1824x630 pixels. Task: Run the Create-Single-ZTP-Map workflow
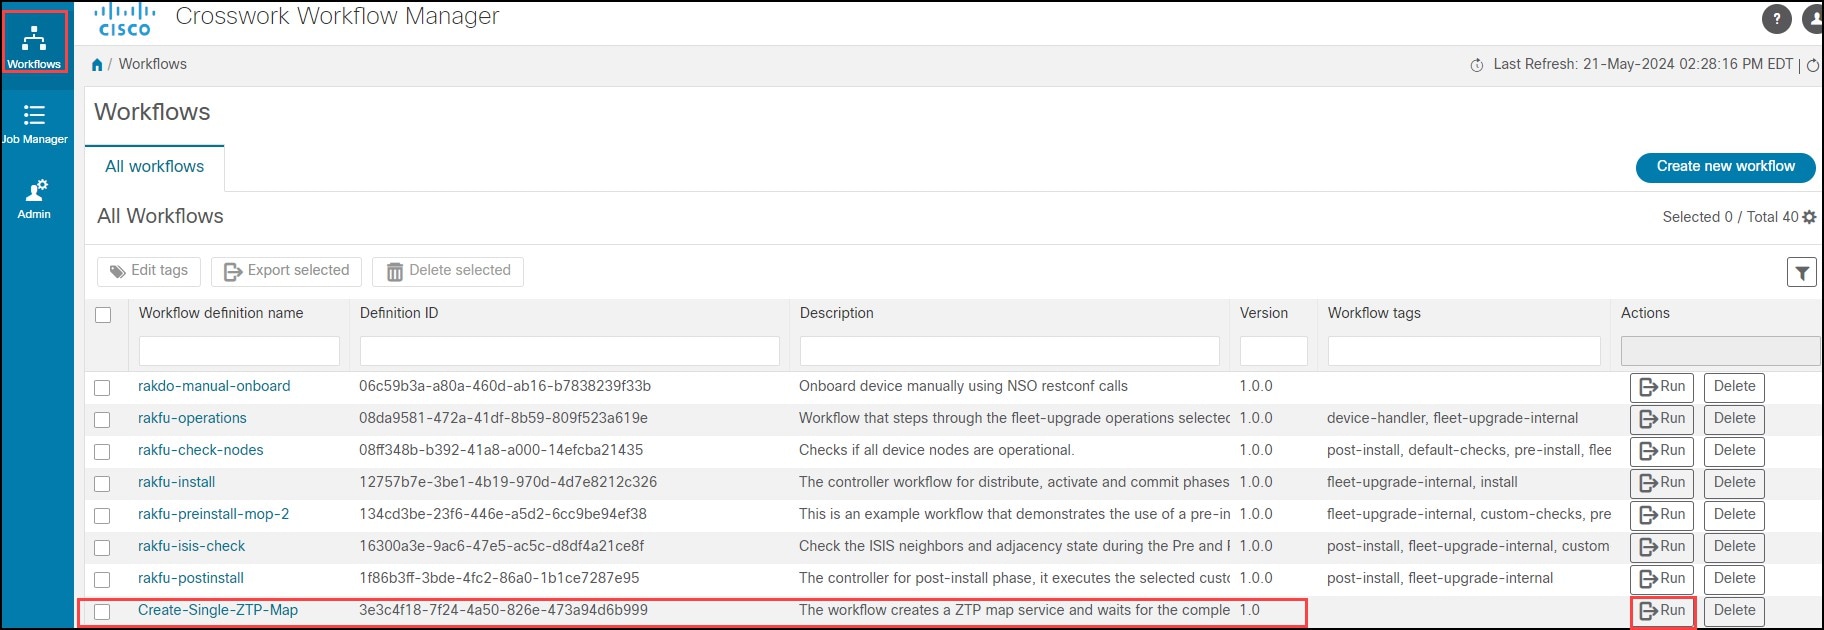pos(1662,611)
